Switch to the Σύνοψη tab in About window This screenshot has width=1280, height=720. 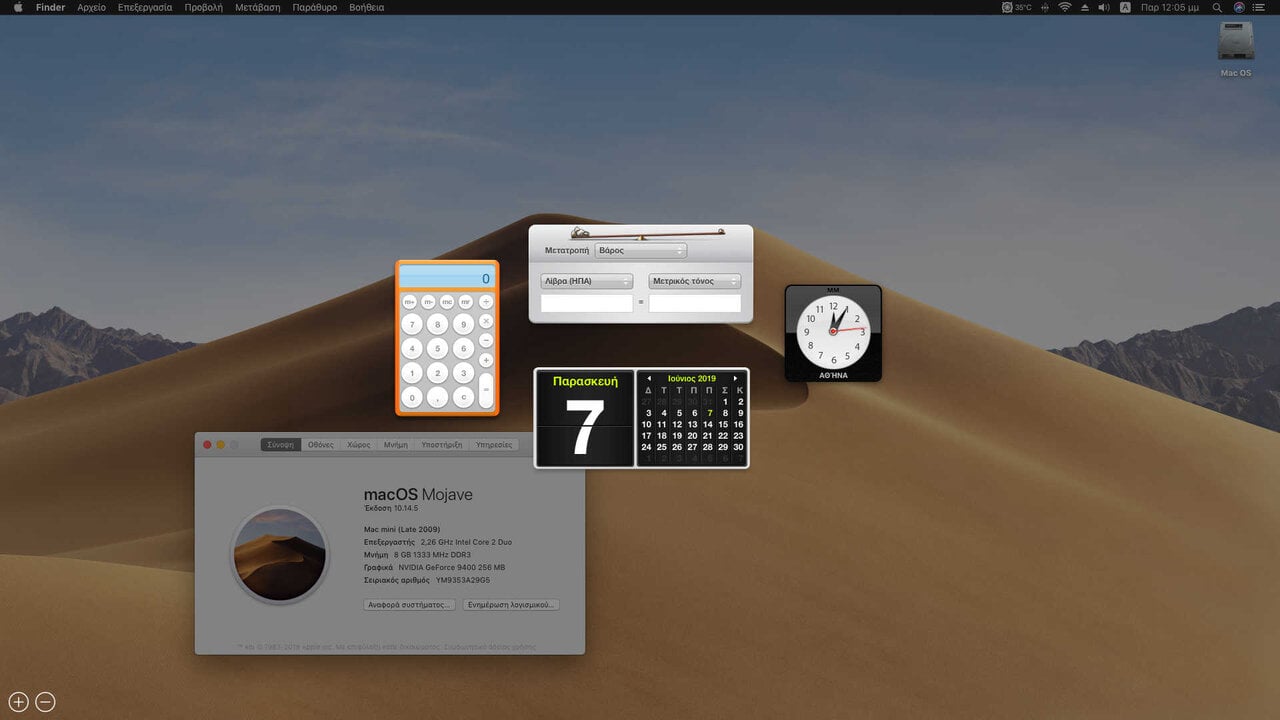281,444
